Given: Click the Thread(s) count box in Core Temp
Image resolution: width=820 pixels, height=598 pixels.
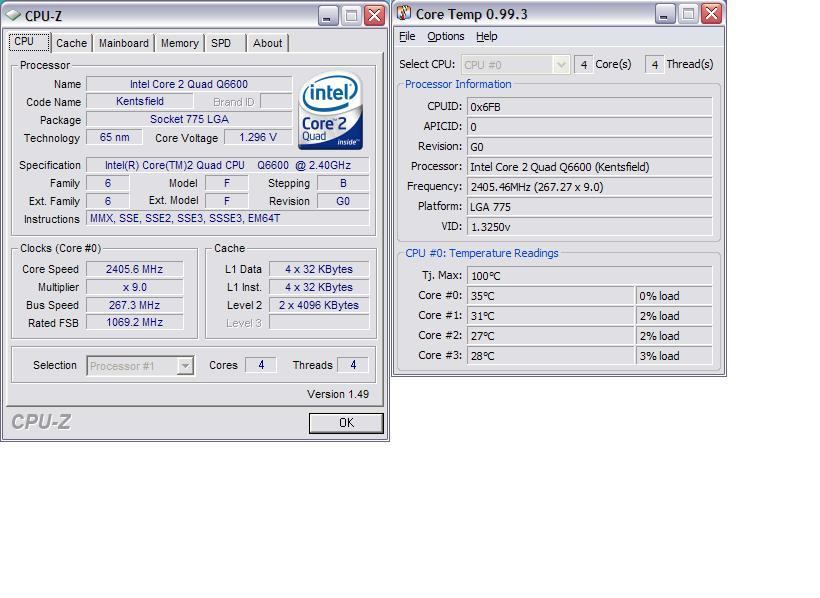Looking at the screenshot, I should [655, 65].
